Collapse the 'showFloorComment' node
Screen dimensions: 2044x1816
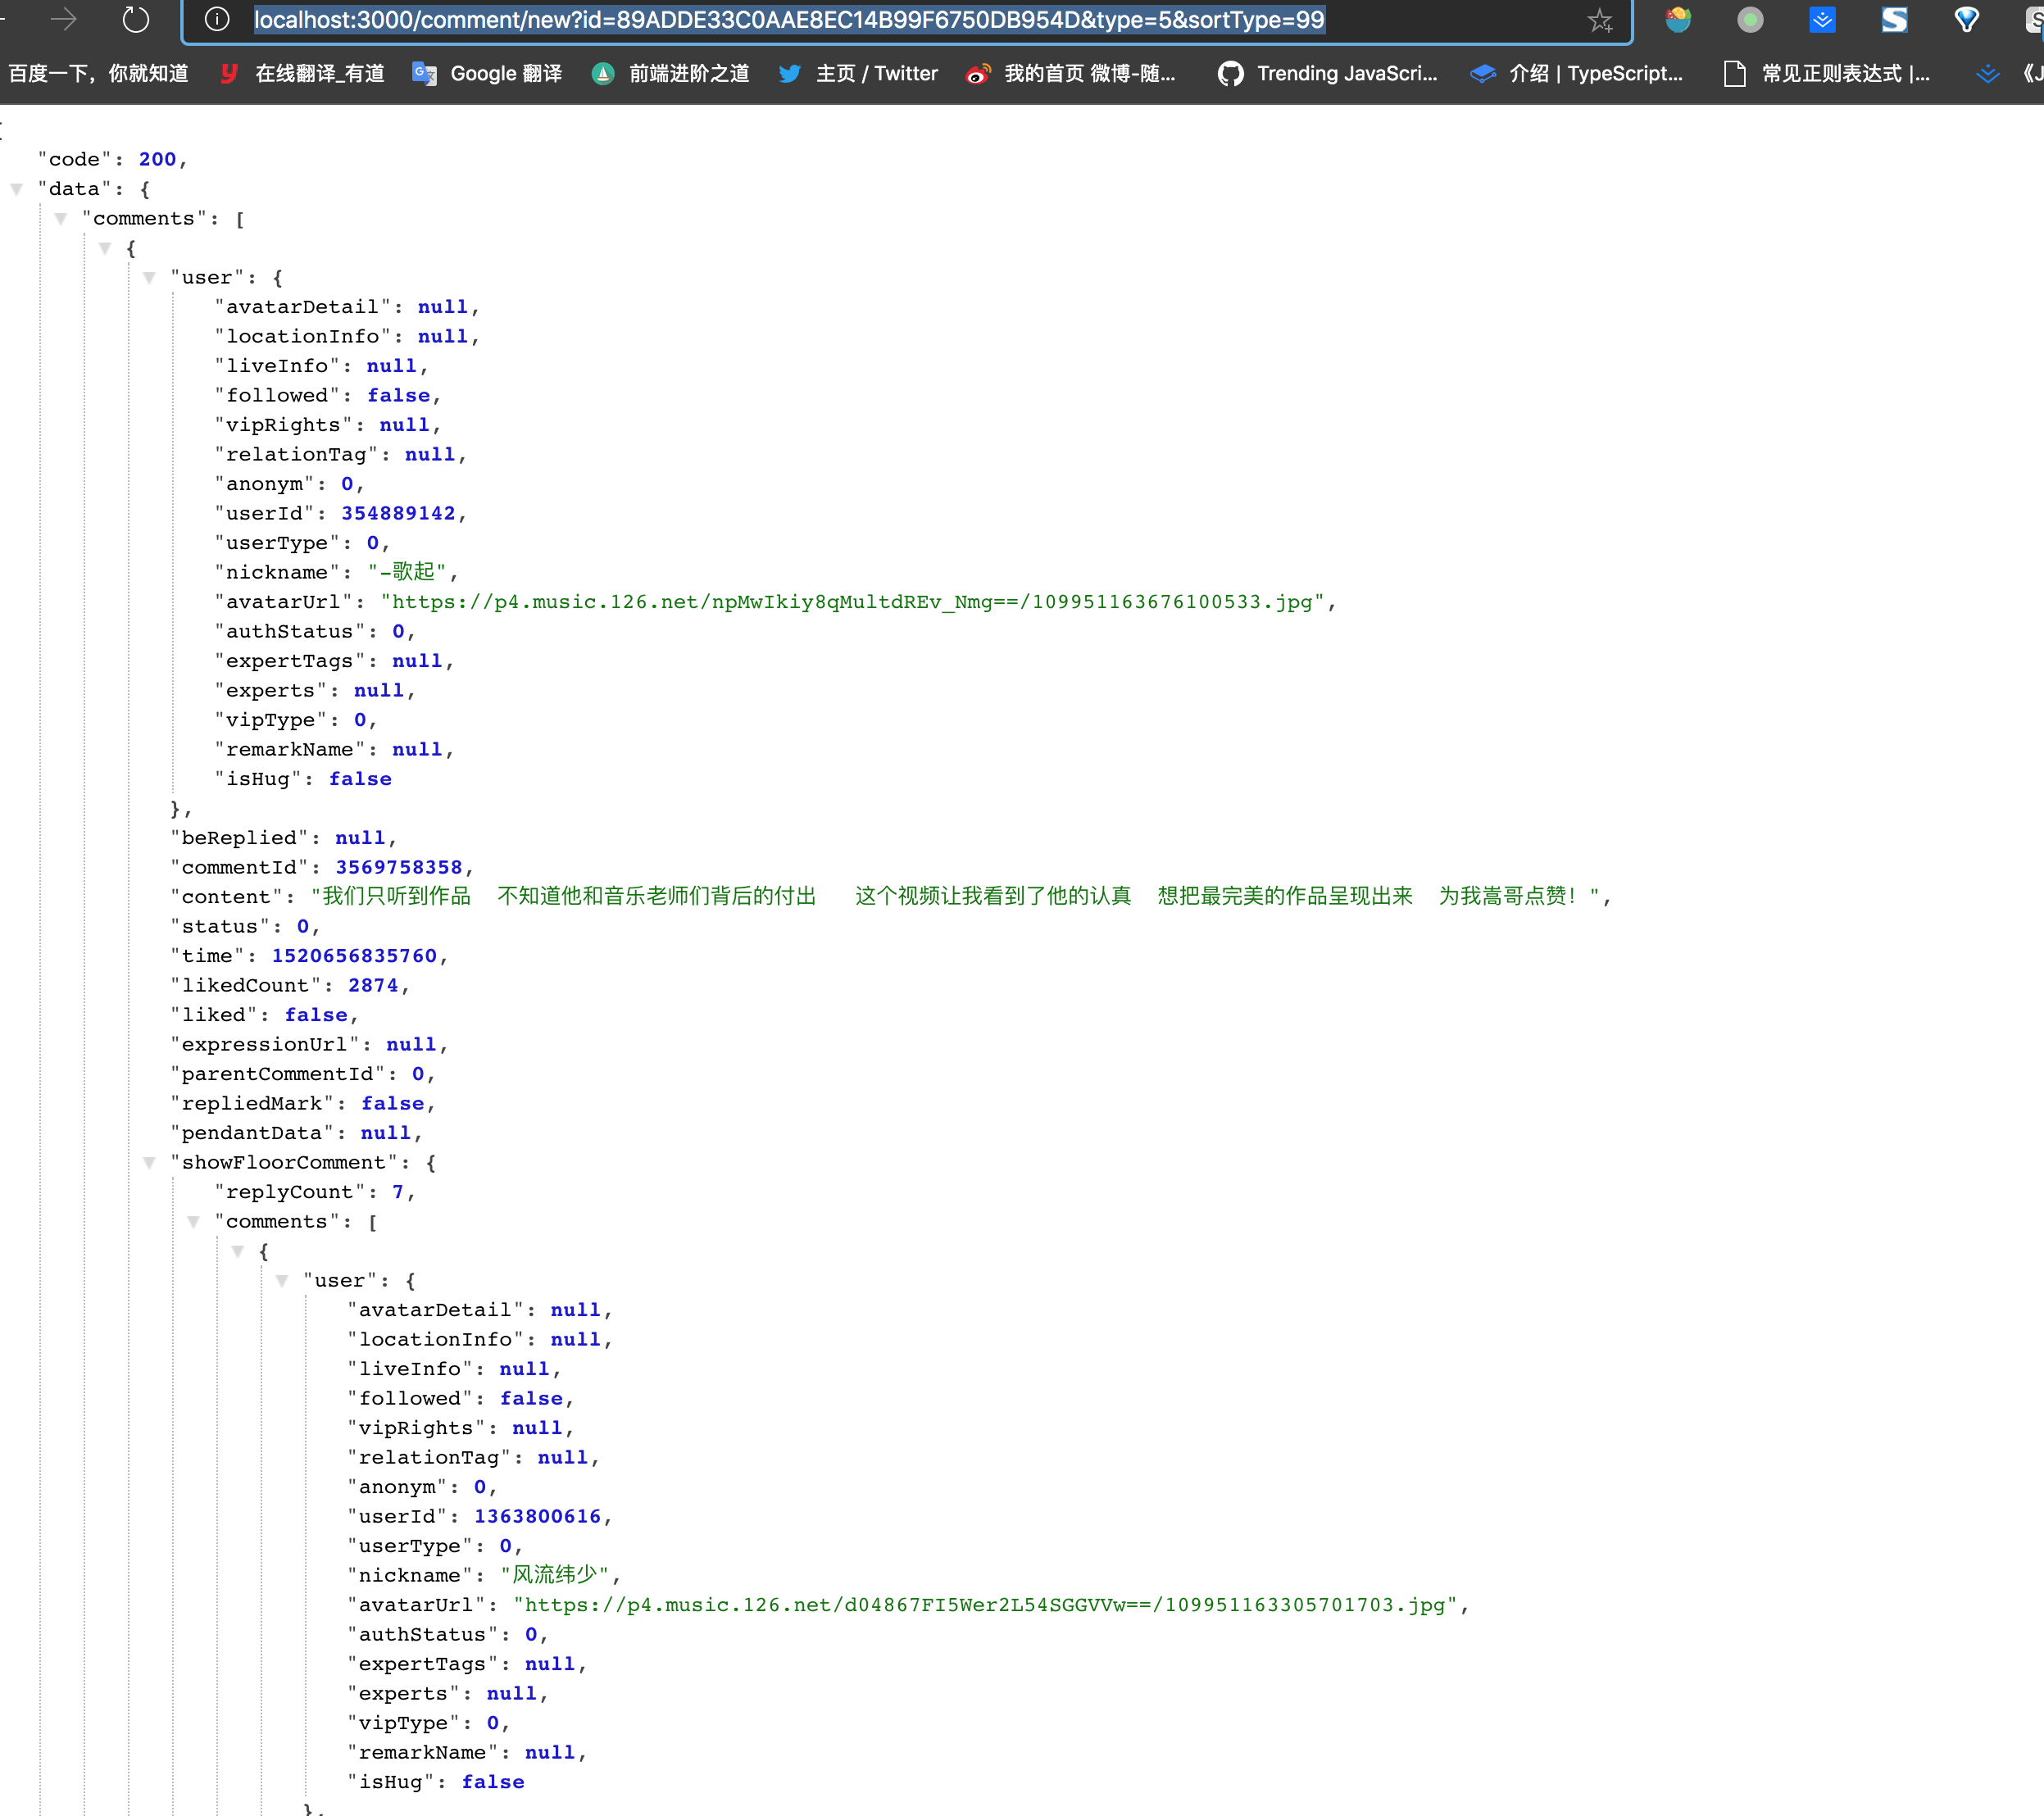tap(150, 1162)
